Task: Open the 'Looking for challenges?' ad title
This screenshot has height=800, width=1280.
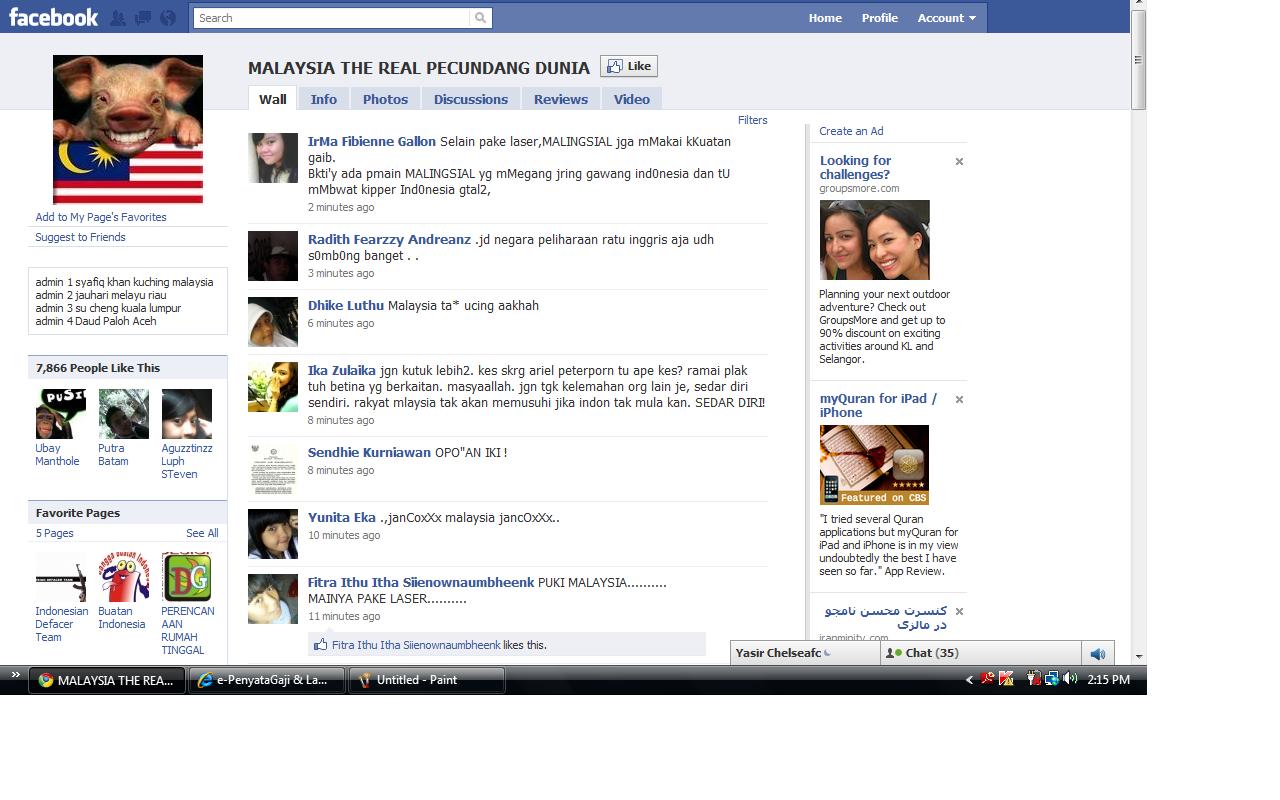Action: coord(855,167)
